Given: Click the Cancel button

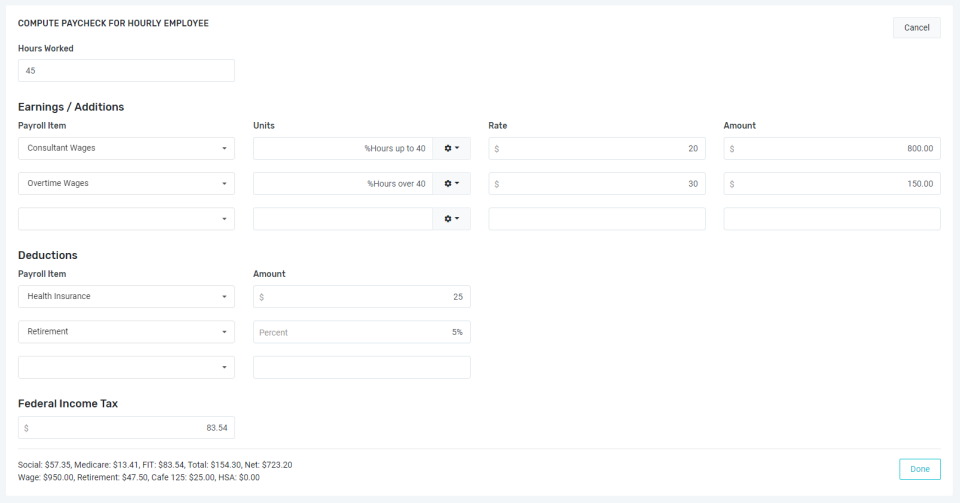Looking at the screenshot, I should [916, 27].
